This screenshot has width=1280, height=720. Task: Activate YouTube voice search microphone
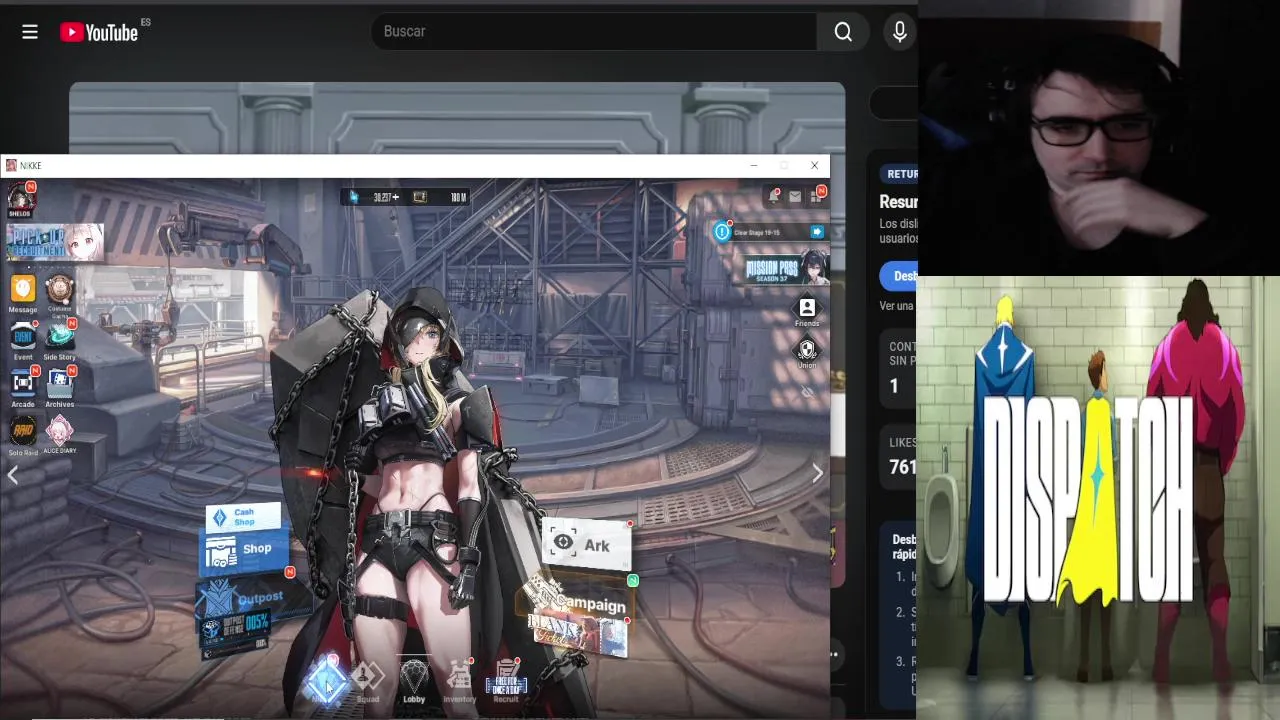900,32
